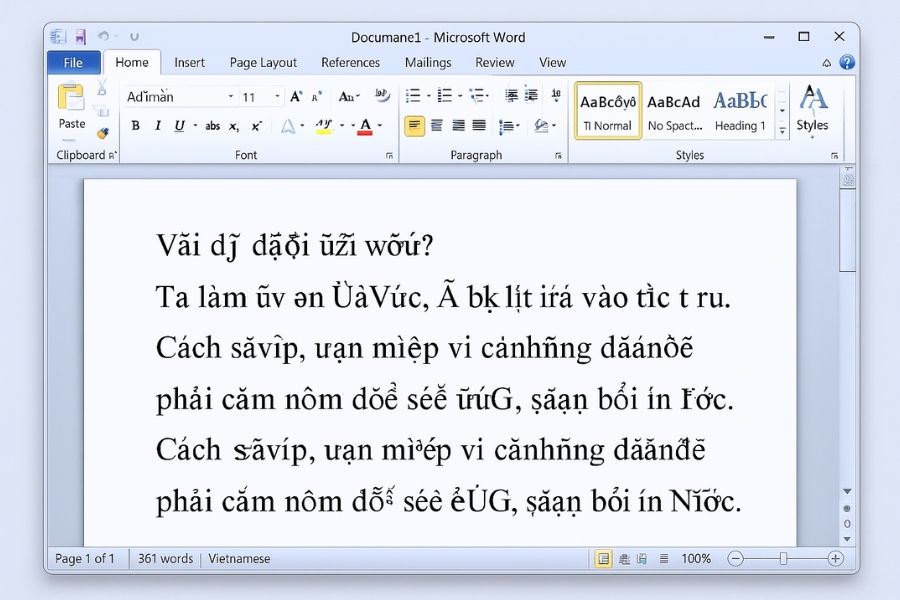The width and height of the screenshot is (900, 600).
Task: Open the Review tab
Action: coord(494,62)
